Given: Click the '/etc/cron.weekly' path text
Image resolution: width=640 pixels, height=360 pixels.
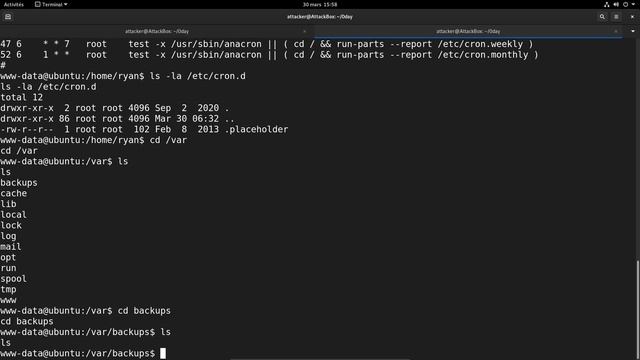Looking at the screenshot, I should [x=480, y=44].
